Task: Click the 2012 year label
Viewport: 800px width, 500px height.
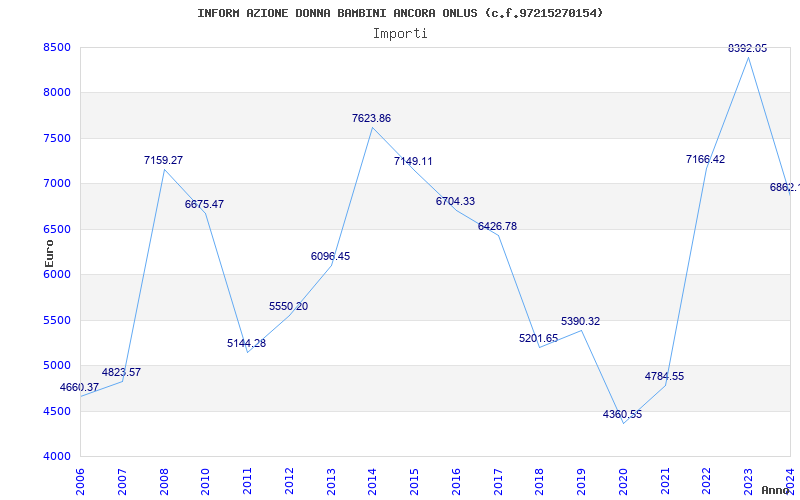Action: point(289,482)
